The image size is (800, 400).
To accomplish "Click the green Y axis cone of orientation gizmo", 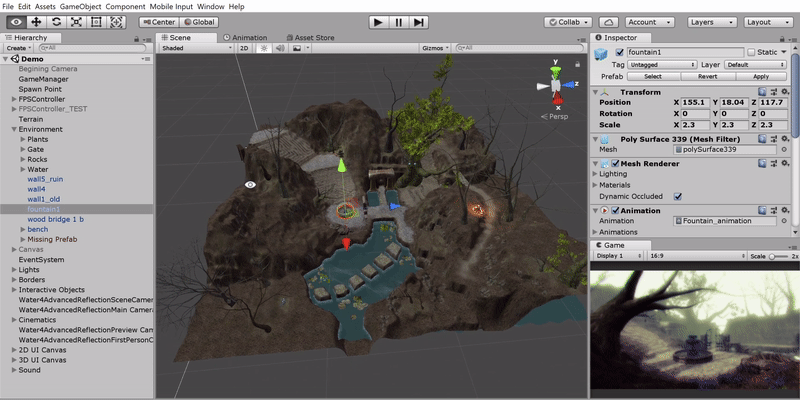I will [x=556, y=71].
